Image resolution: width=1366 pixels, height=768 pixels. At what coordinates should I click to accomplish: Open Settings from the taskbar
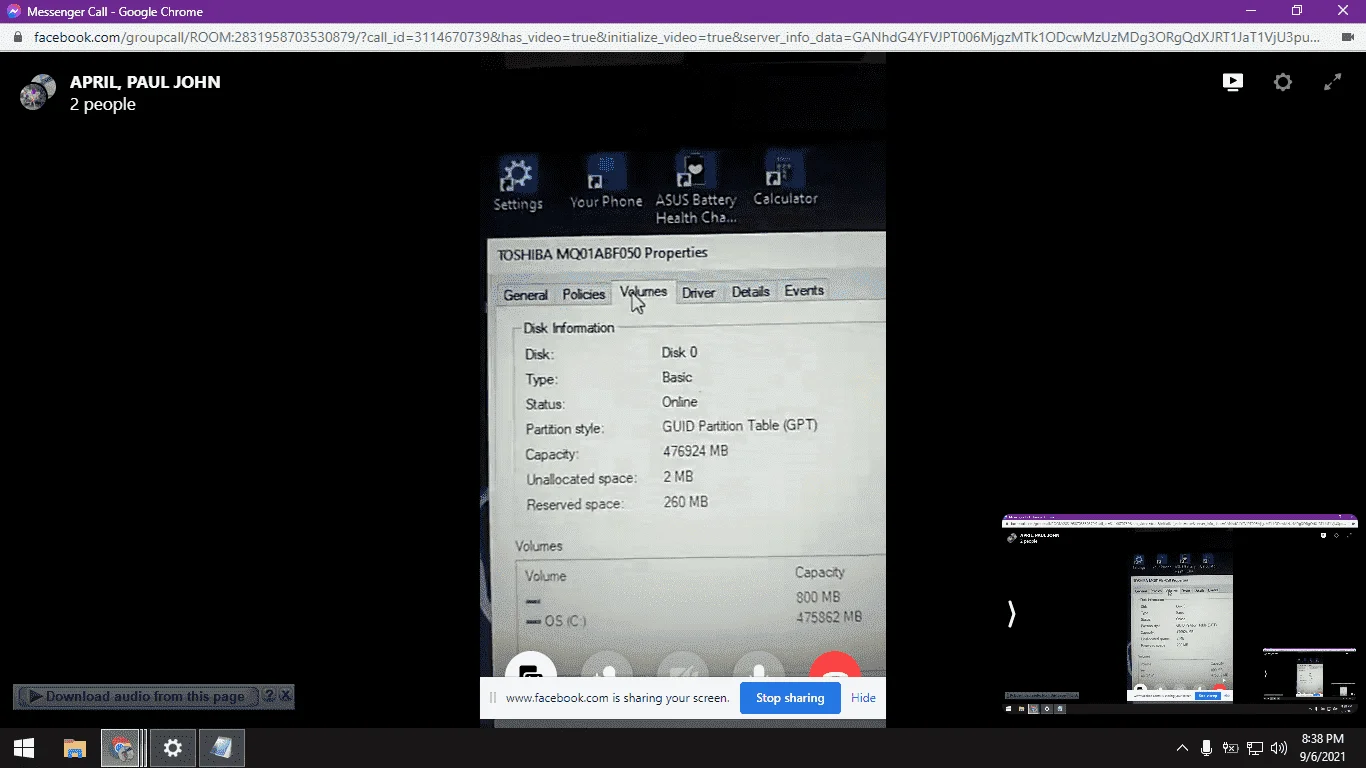(173, 748)
